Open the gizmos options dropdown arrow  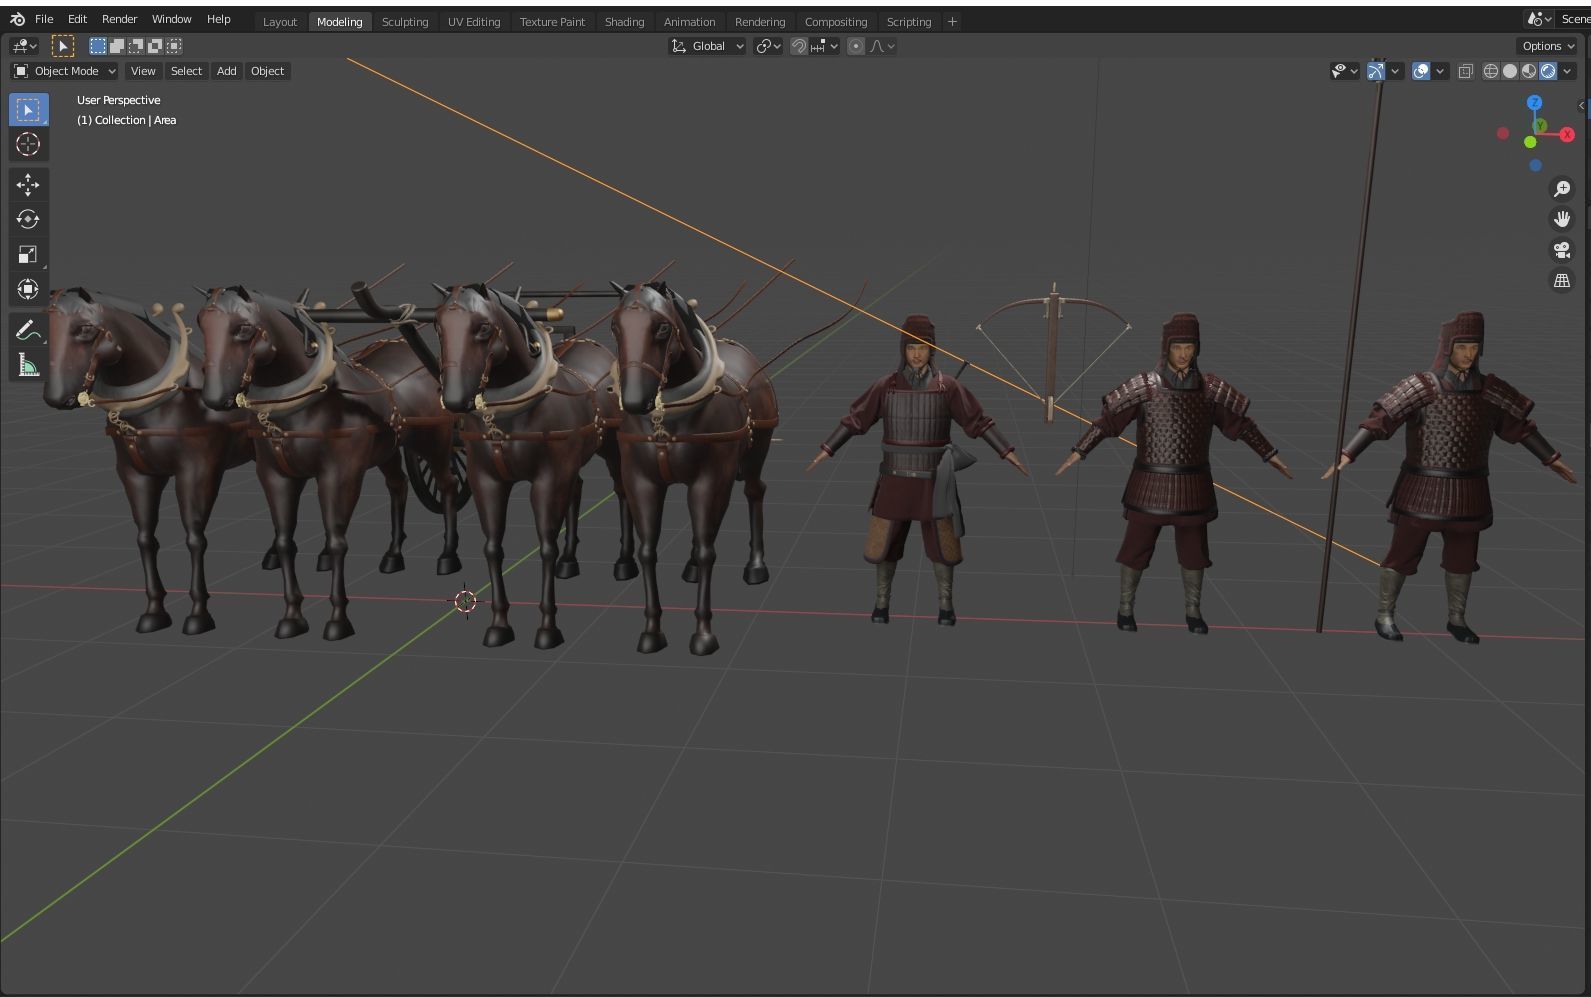[x=1396, y=71]
